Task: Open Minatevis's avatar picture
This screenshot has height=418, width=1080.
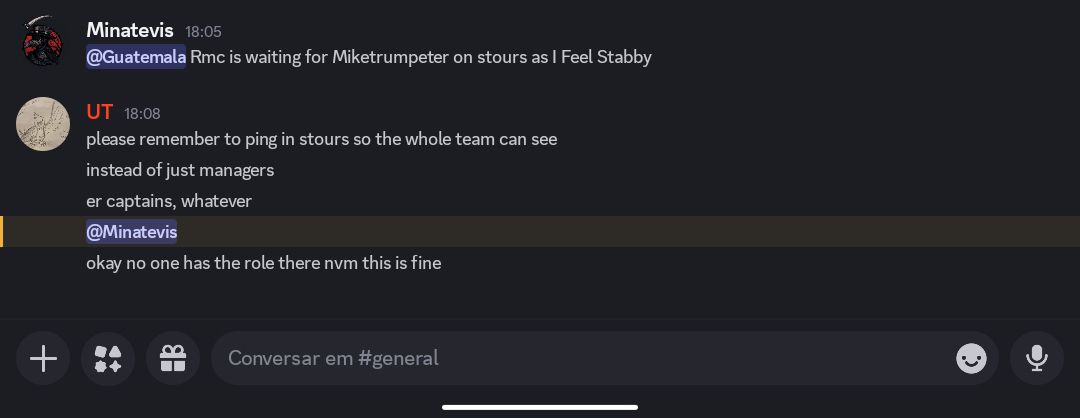Action: [43, 41]
